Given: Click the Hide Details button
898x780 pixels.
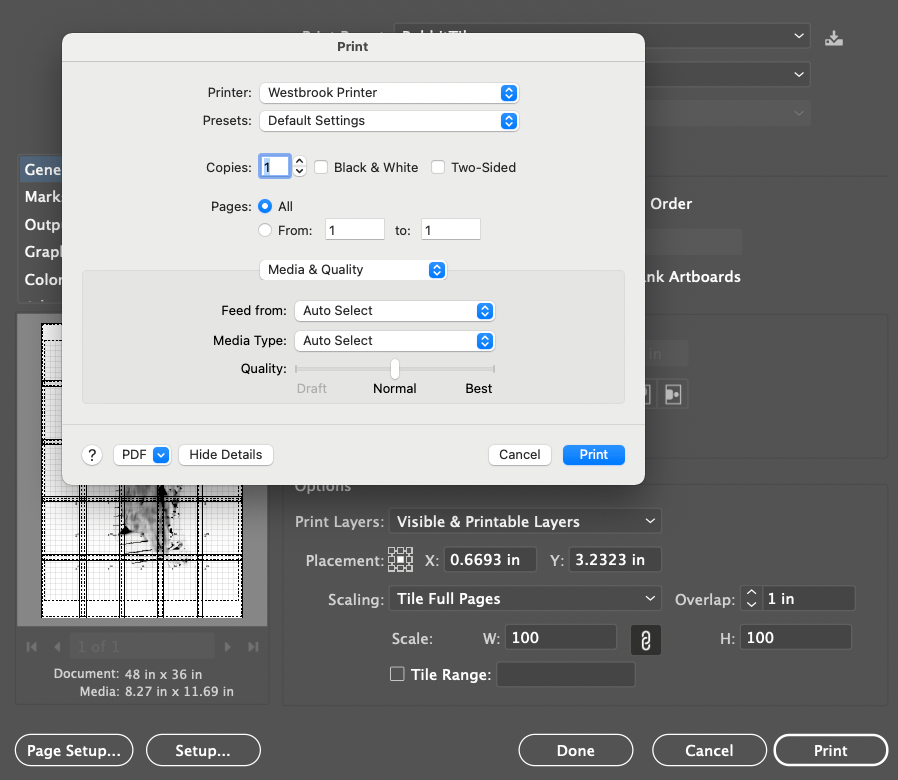Looking at the screenshot, I should [x=225, y=454].
